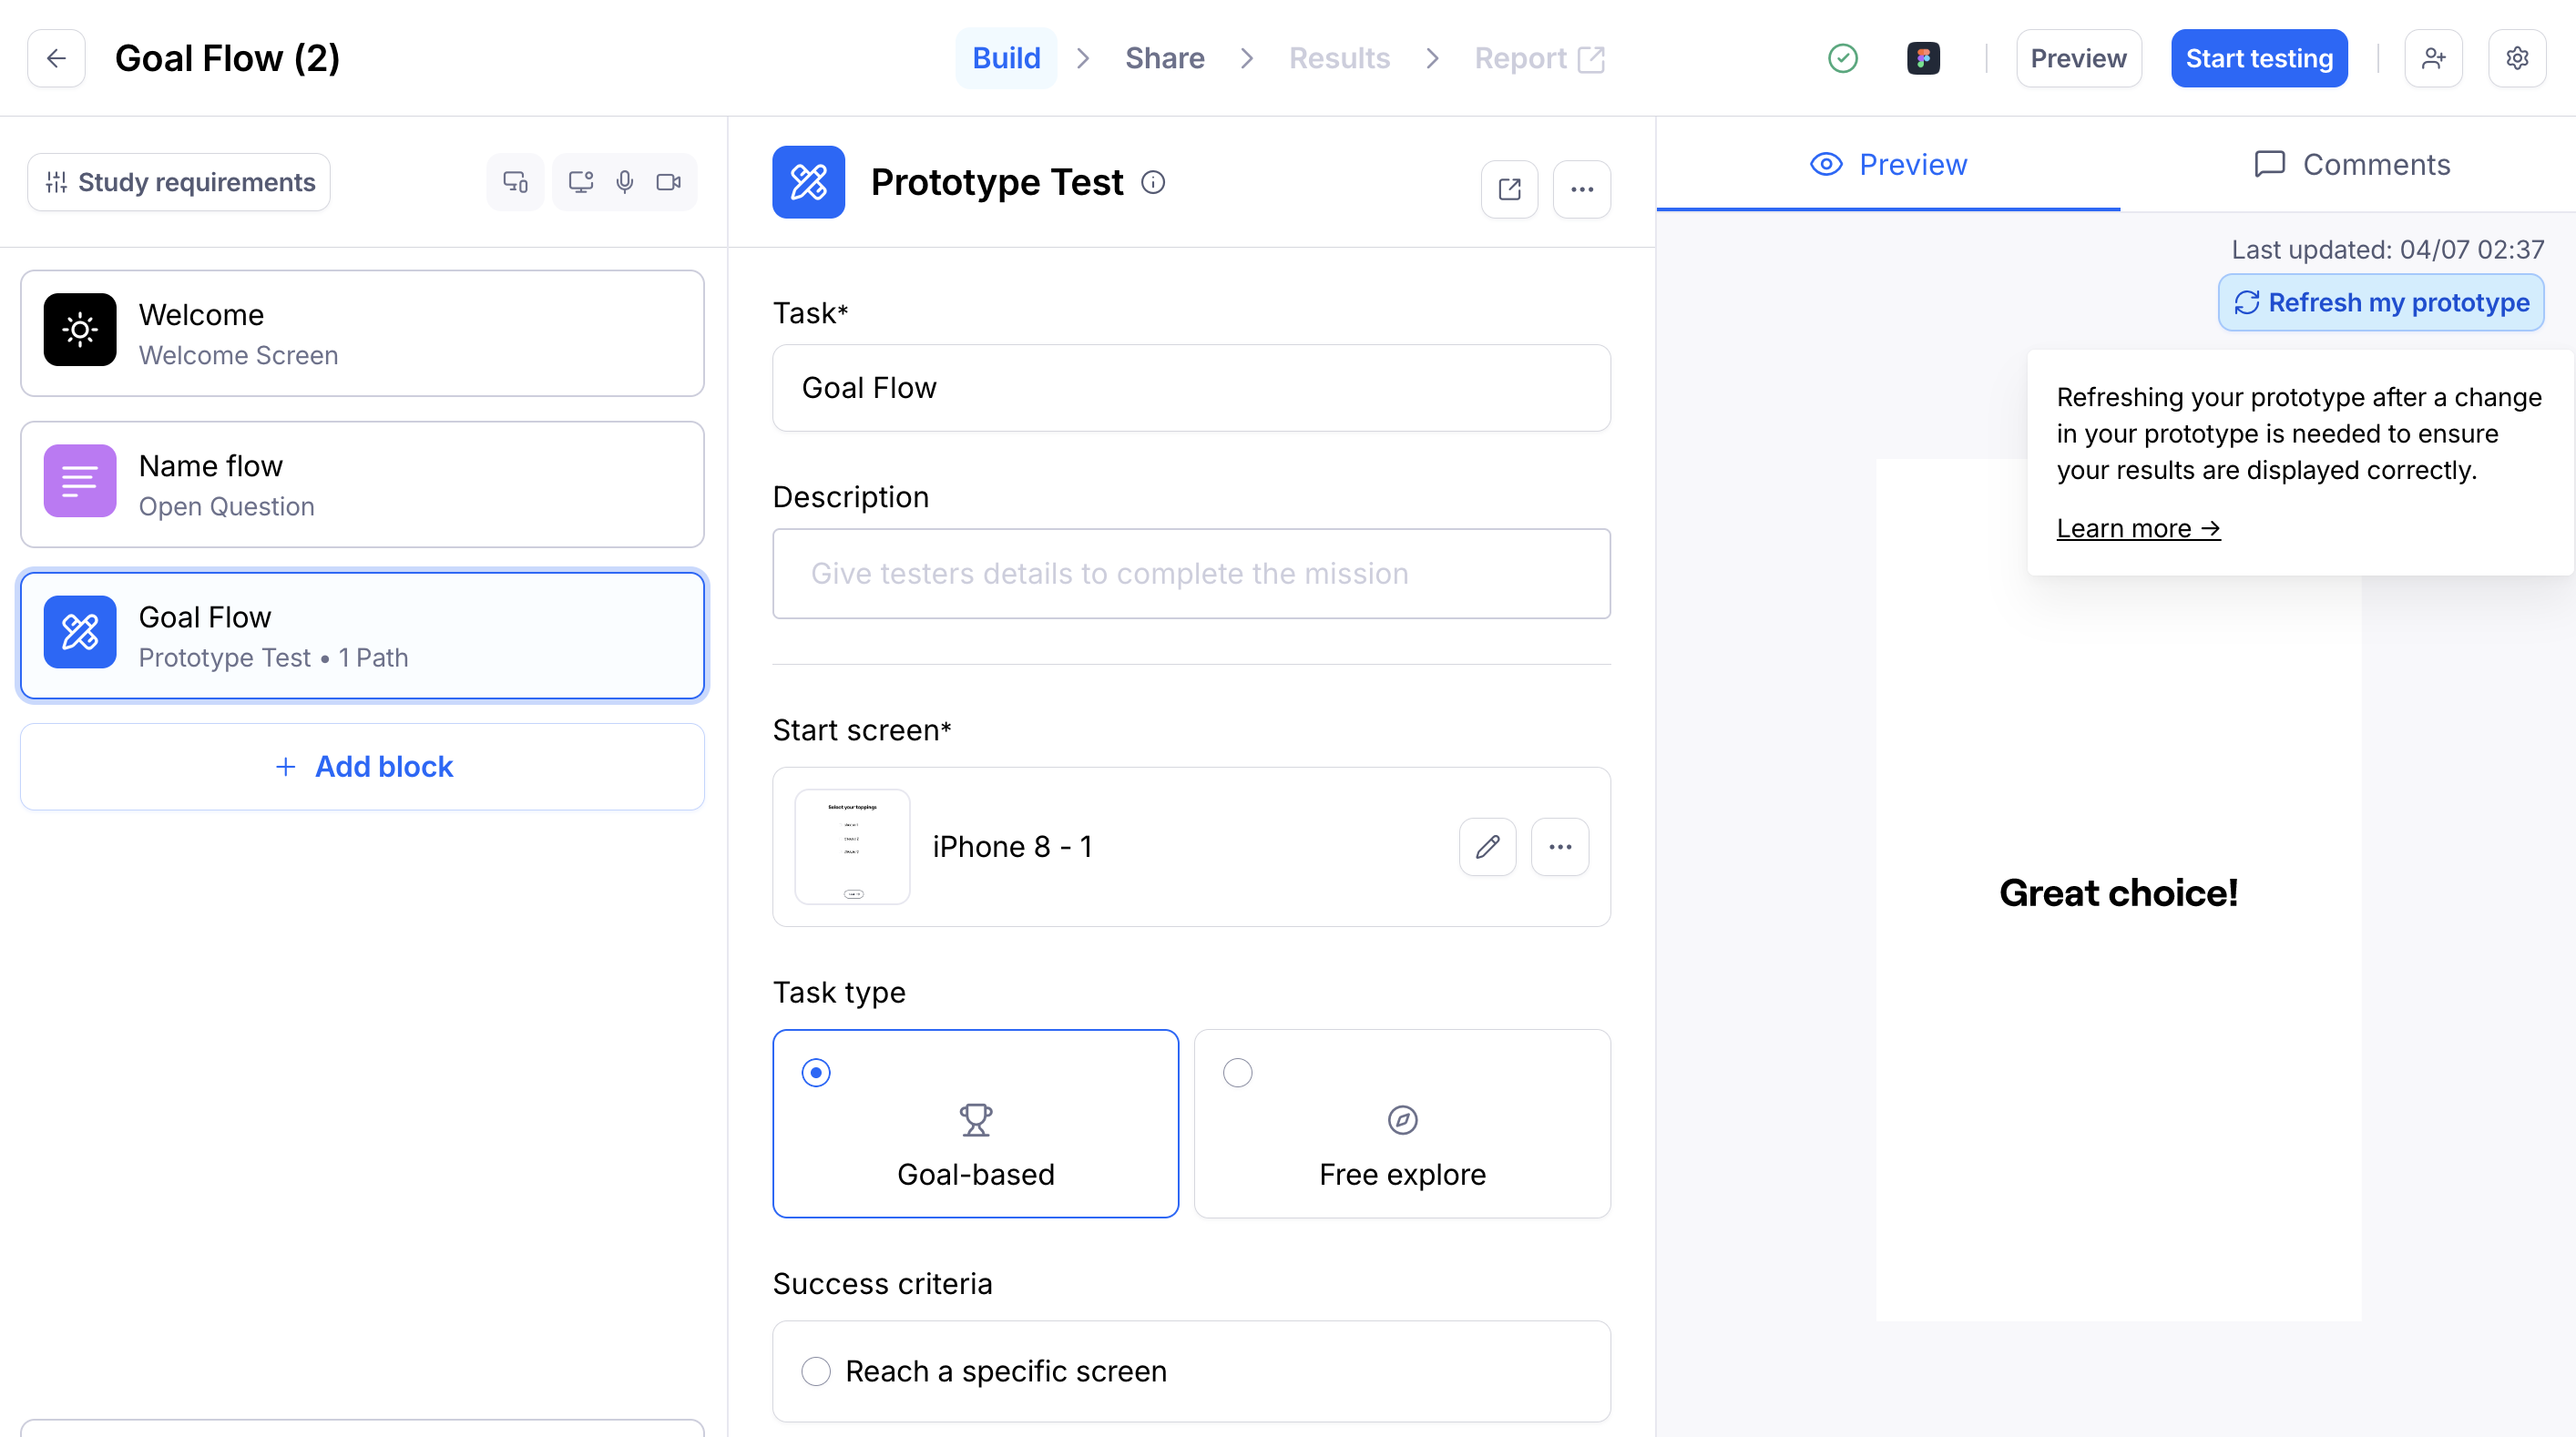Open prototype in new window icon
Screen dimensions: 2576x1437
tap(1509, 189)
